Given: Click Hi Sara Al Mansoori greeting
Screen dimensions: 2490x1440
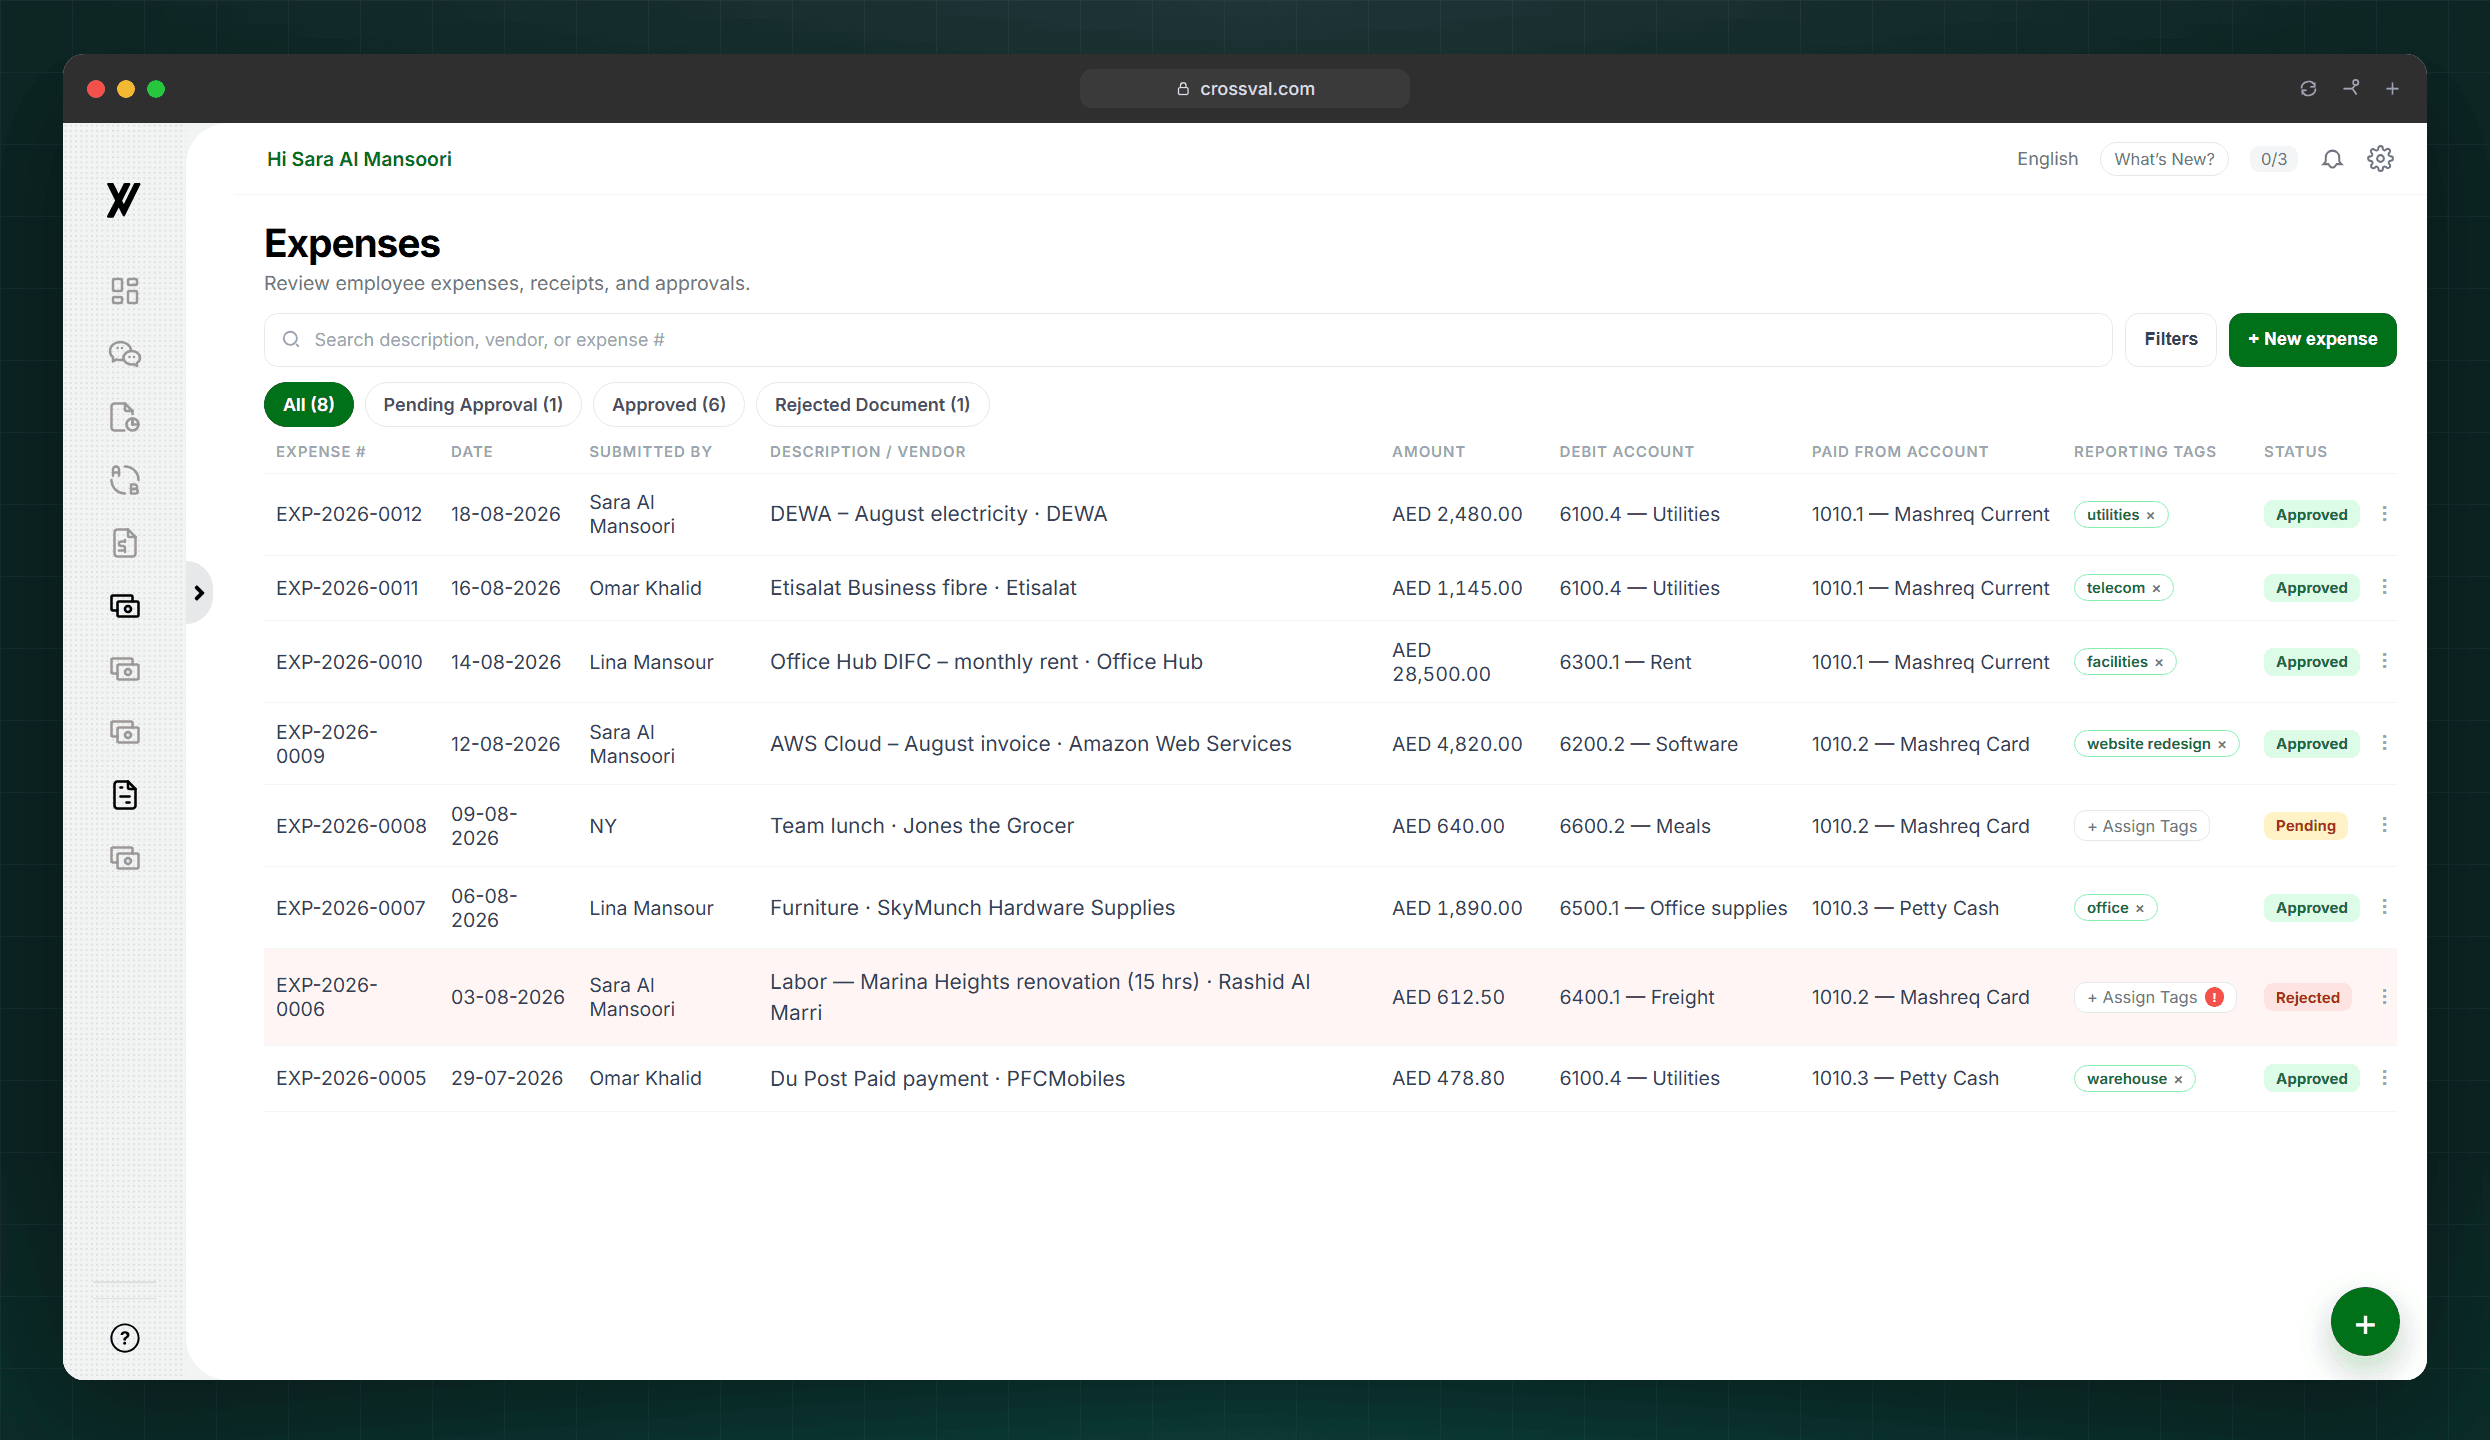Looking at the screenshot, I should pos(359,159).
